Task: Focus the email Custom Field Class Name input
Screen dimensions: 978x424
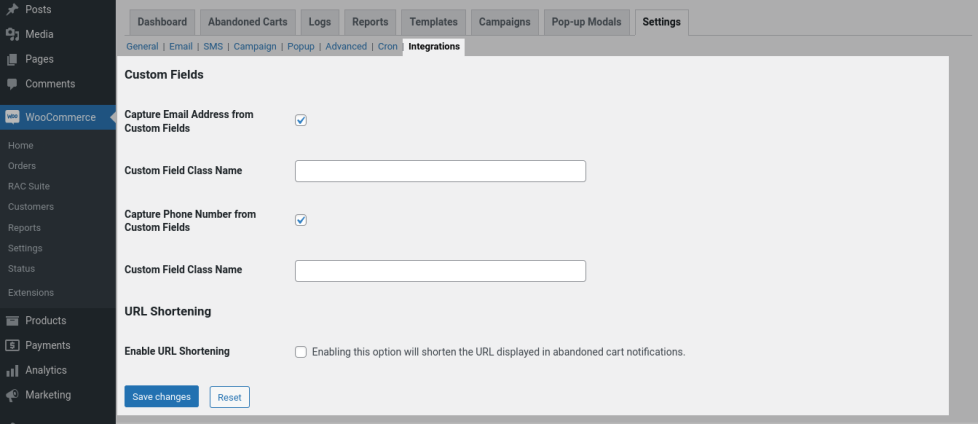Action: coord(440,171)
